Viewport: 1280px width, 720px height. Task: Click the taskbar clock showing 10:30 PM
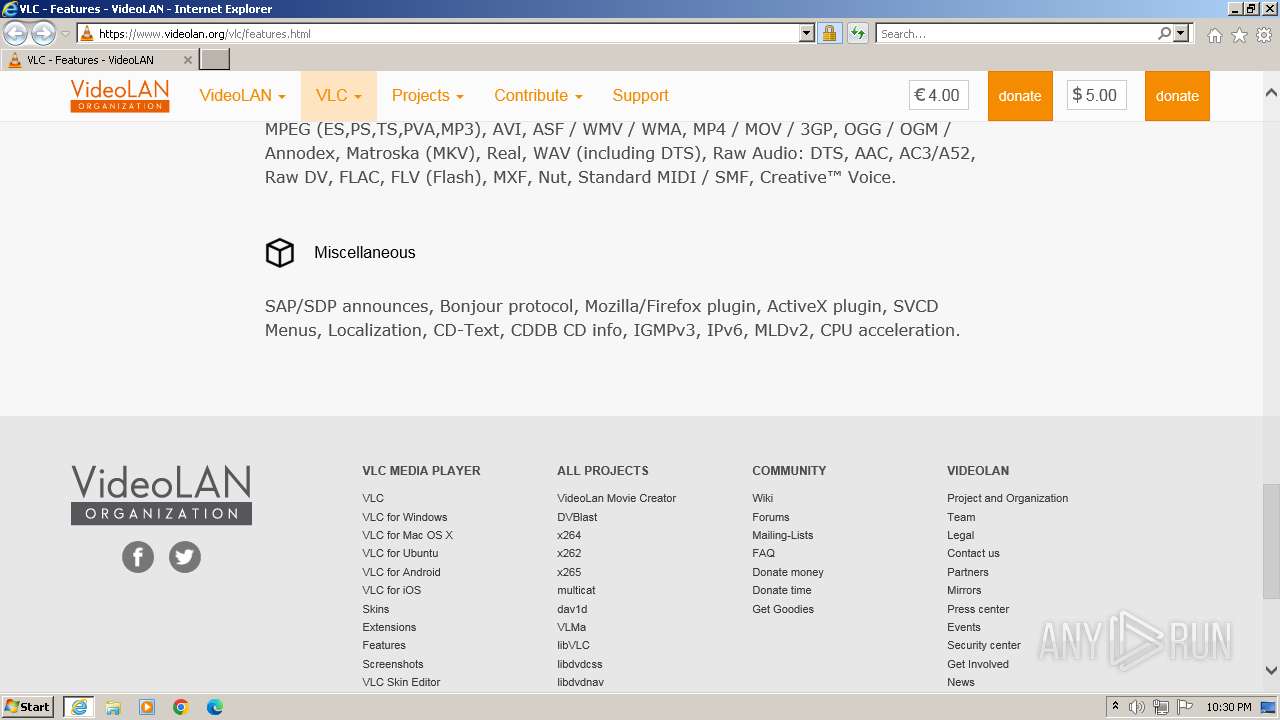1229,707
